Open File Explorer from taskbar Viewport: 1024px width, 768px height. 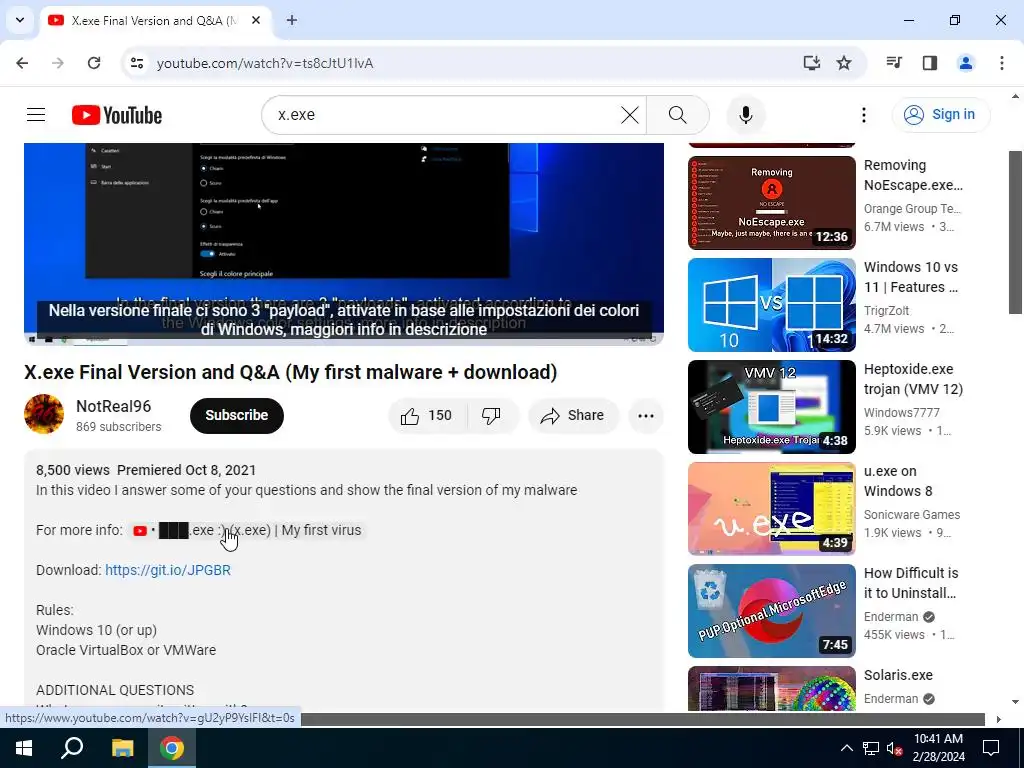click(x=122, y=748)
